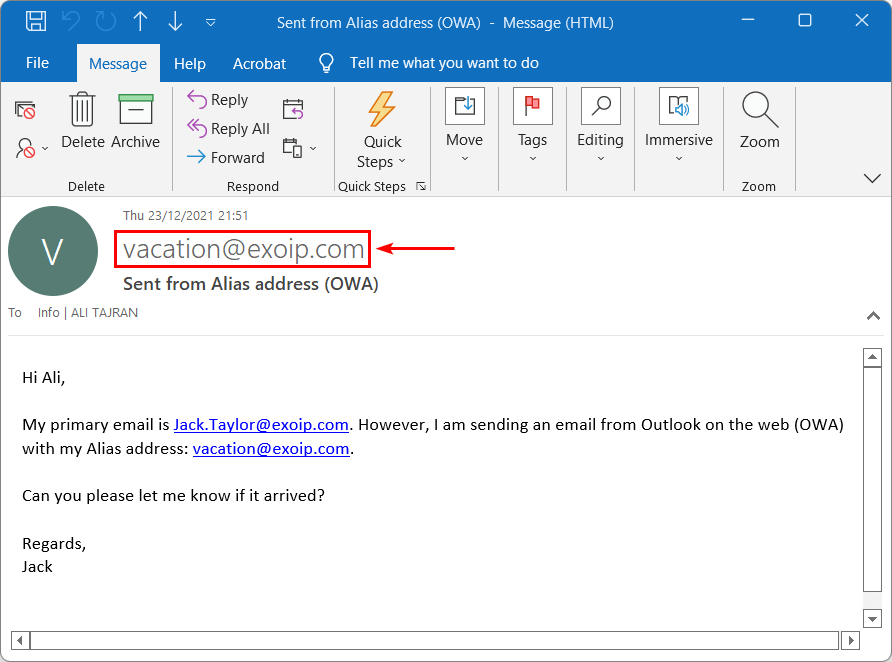This screenshot has width=892, height=662.
Task: Open the Editing search dropdown
Action: click(601, 126)
